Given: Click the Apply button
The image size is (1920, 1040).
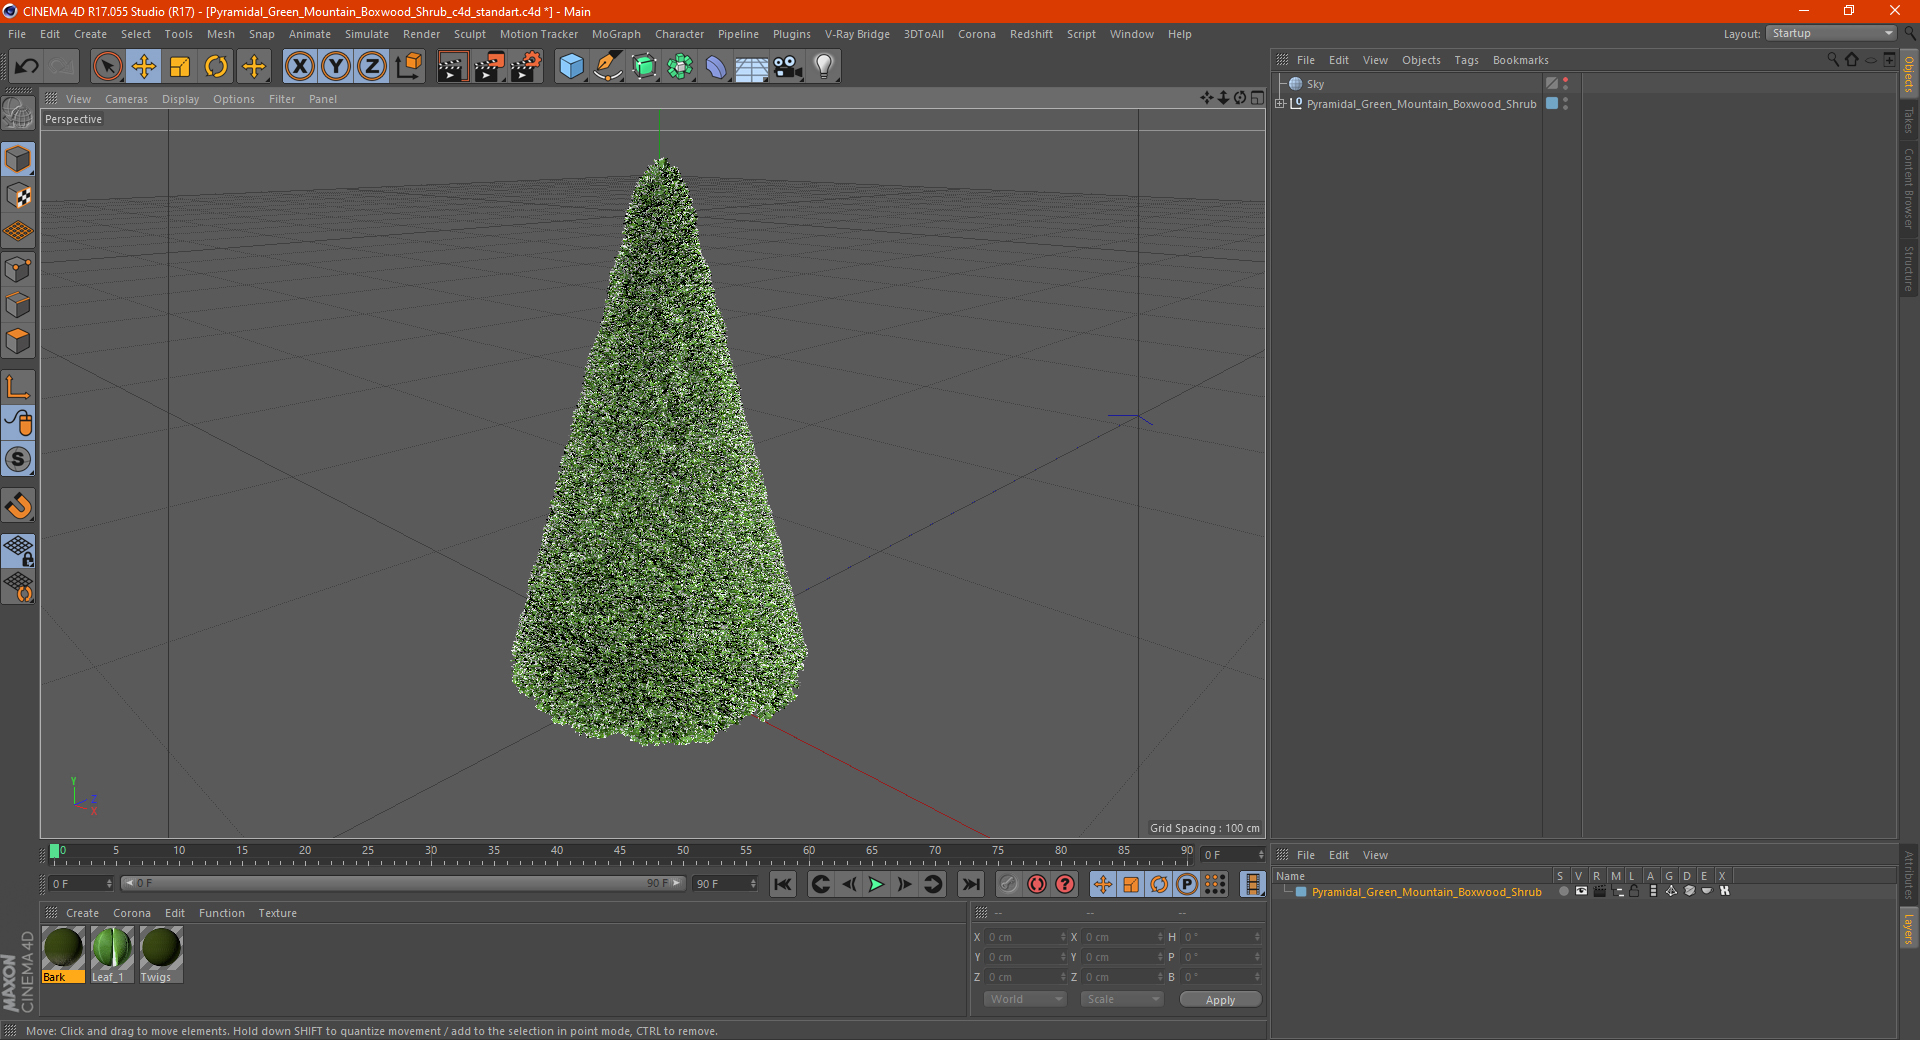Looking at the screenshot, I should pos(1220,1000).
